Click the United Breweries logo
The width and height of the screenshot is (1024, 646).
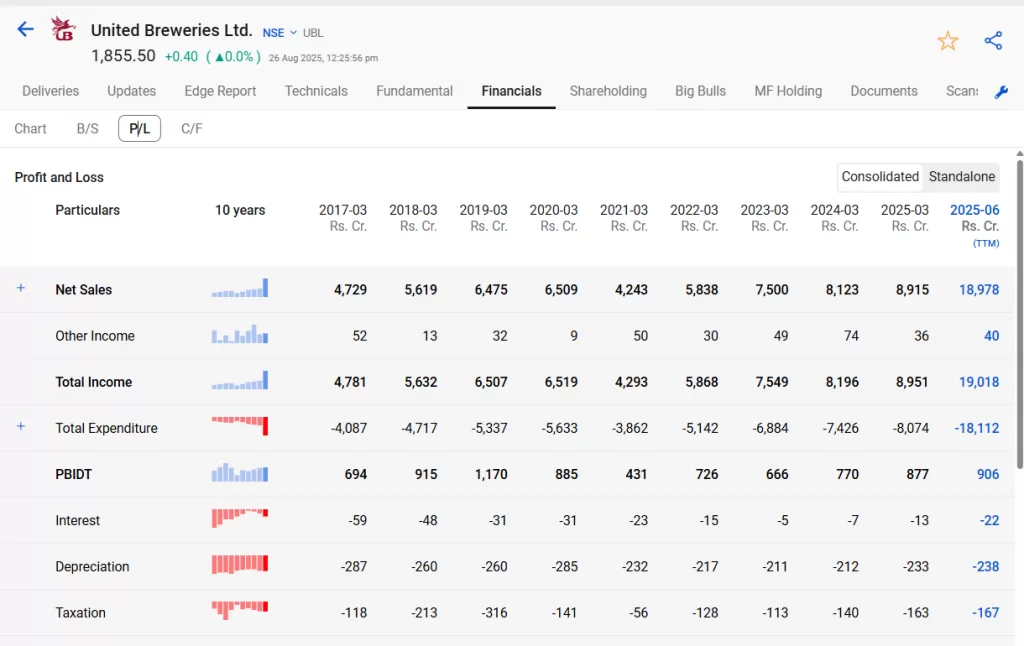coord(63,29)
